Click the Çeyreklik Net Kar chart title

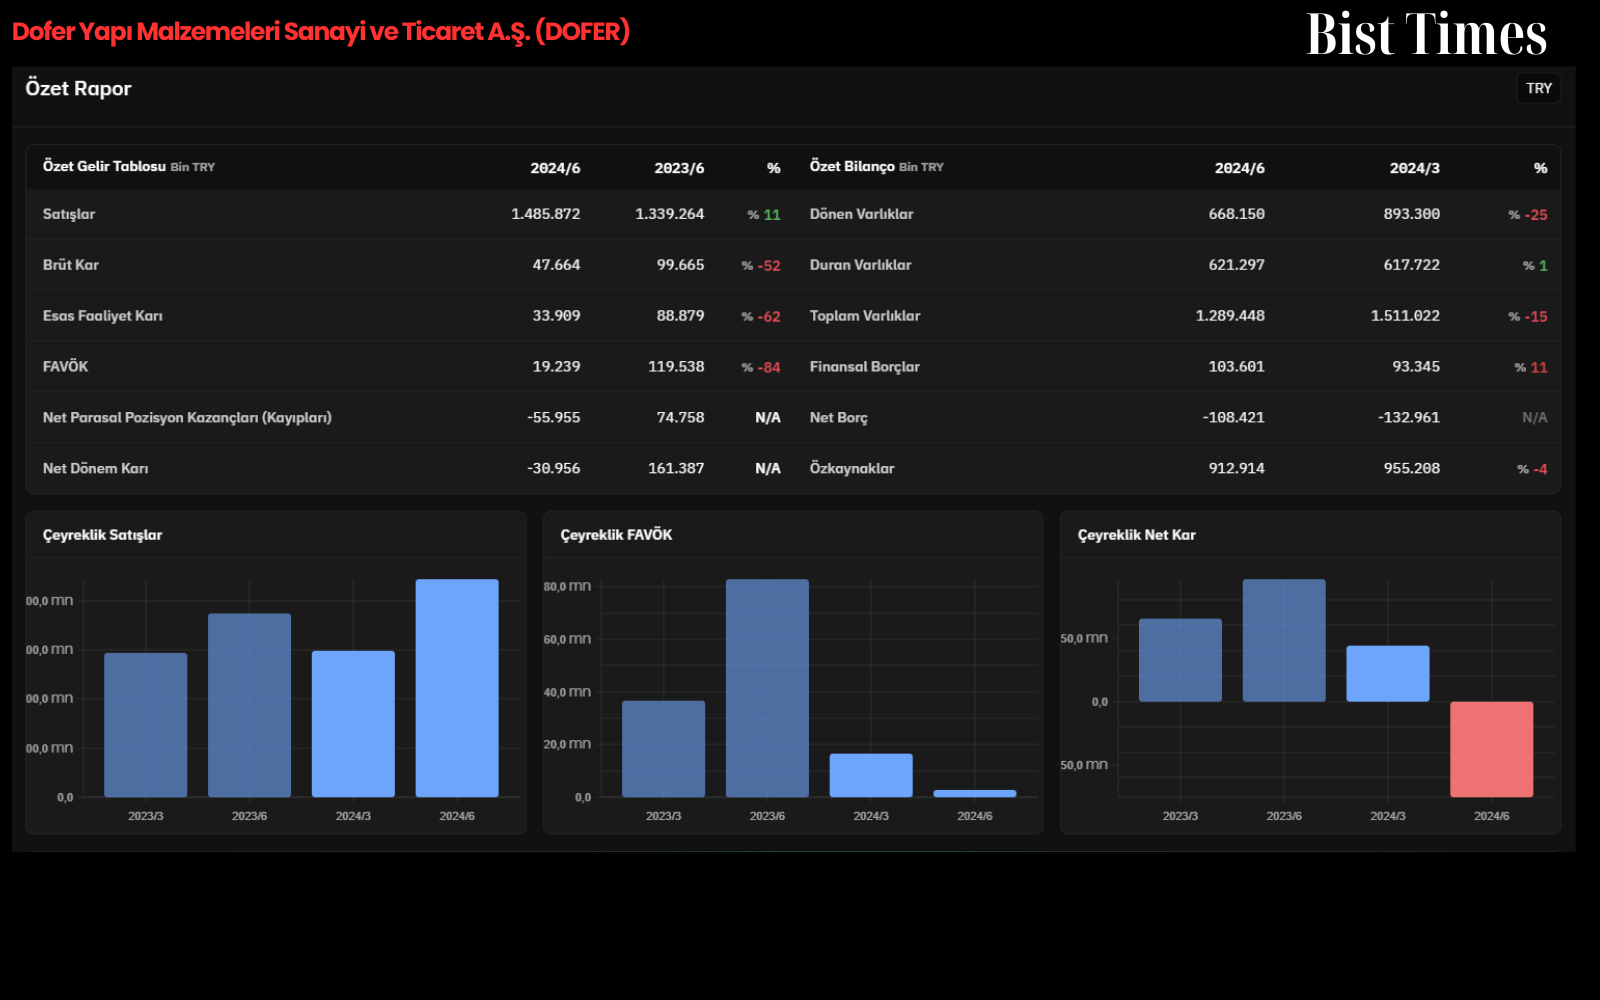[1137, 535]
